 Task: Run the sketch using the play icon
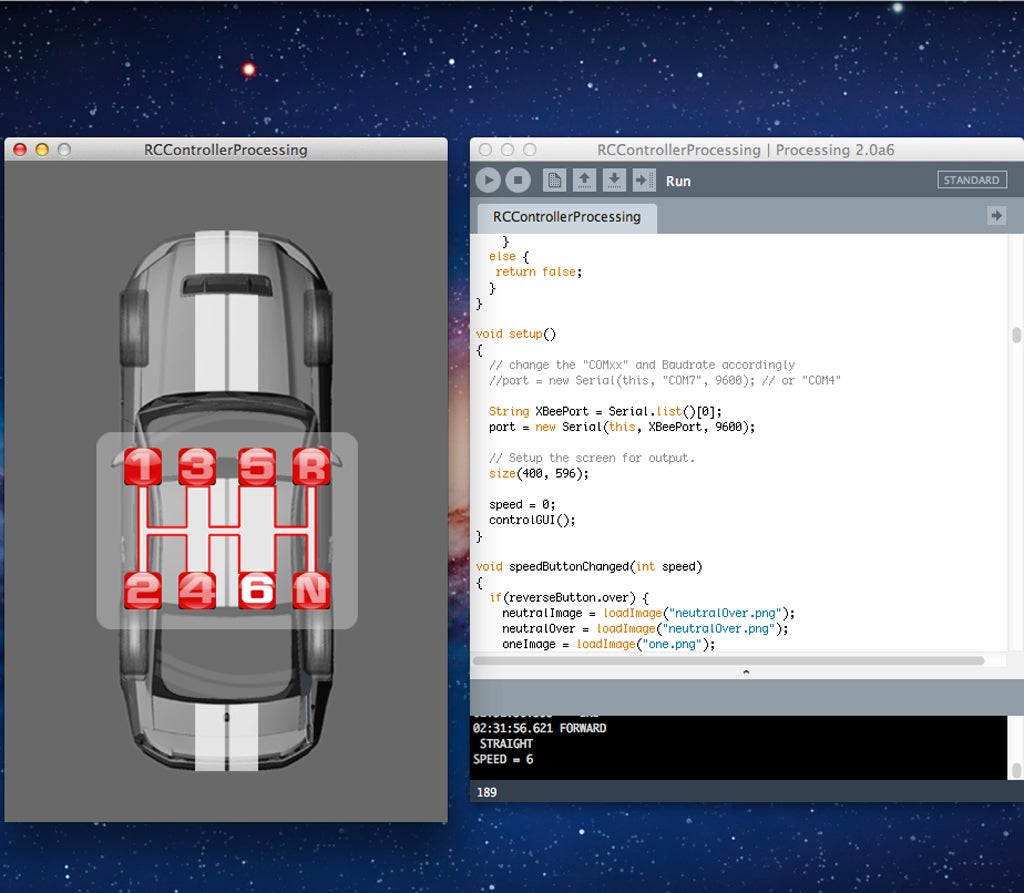coord(489,181)
